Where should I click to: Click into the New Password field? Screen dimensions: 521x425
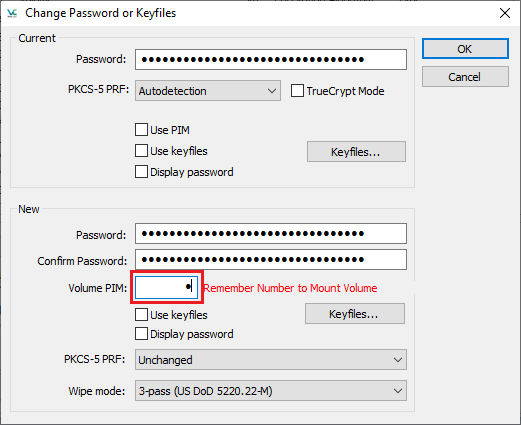coord(271,233)
